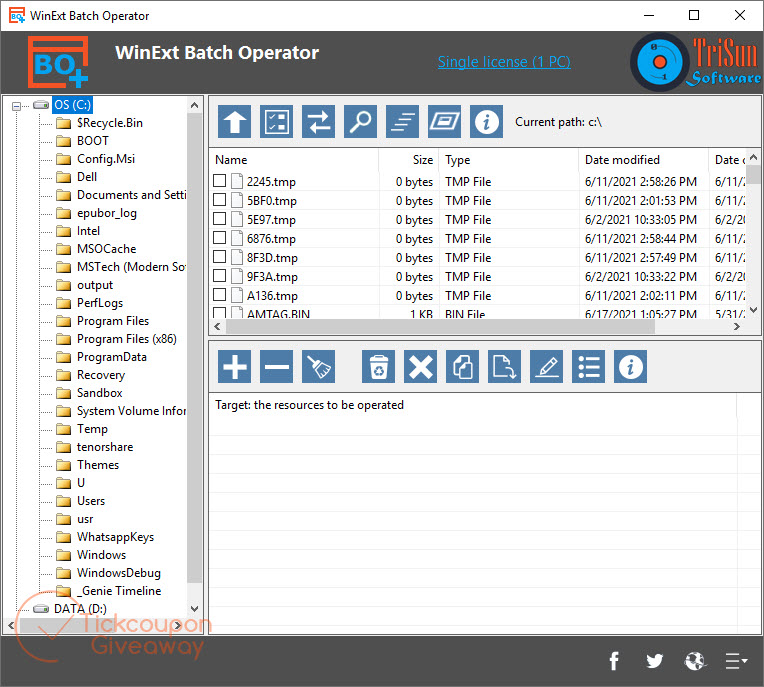The height and width of the screenshot is (687, 764).
Task: Click the select-all checklist icon
Action: (276, 122)
